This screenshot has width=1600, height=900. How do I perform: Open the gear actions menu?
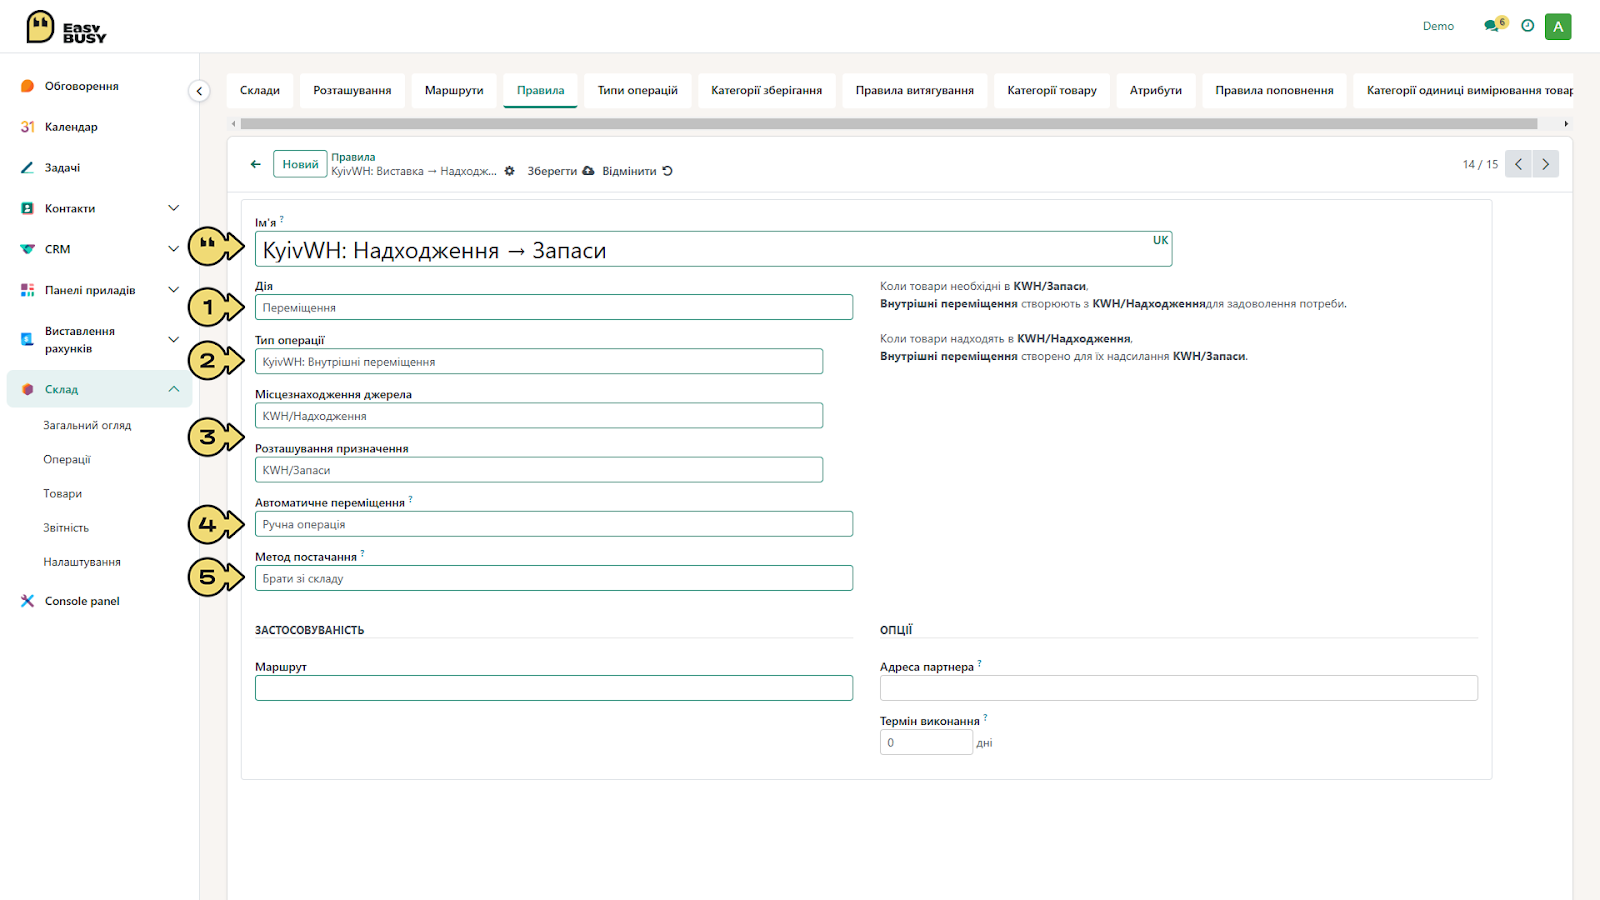[509, 171]
